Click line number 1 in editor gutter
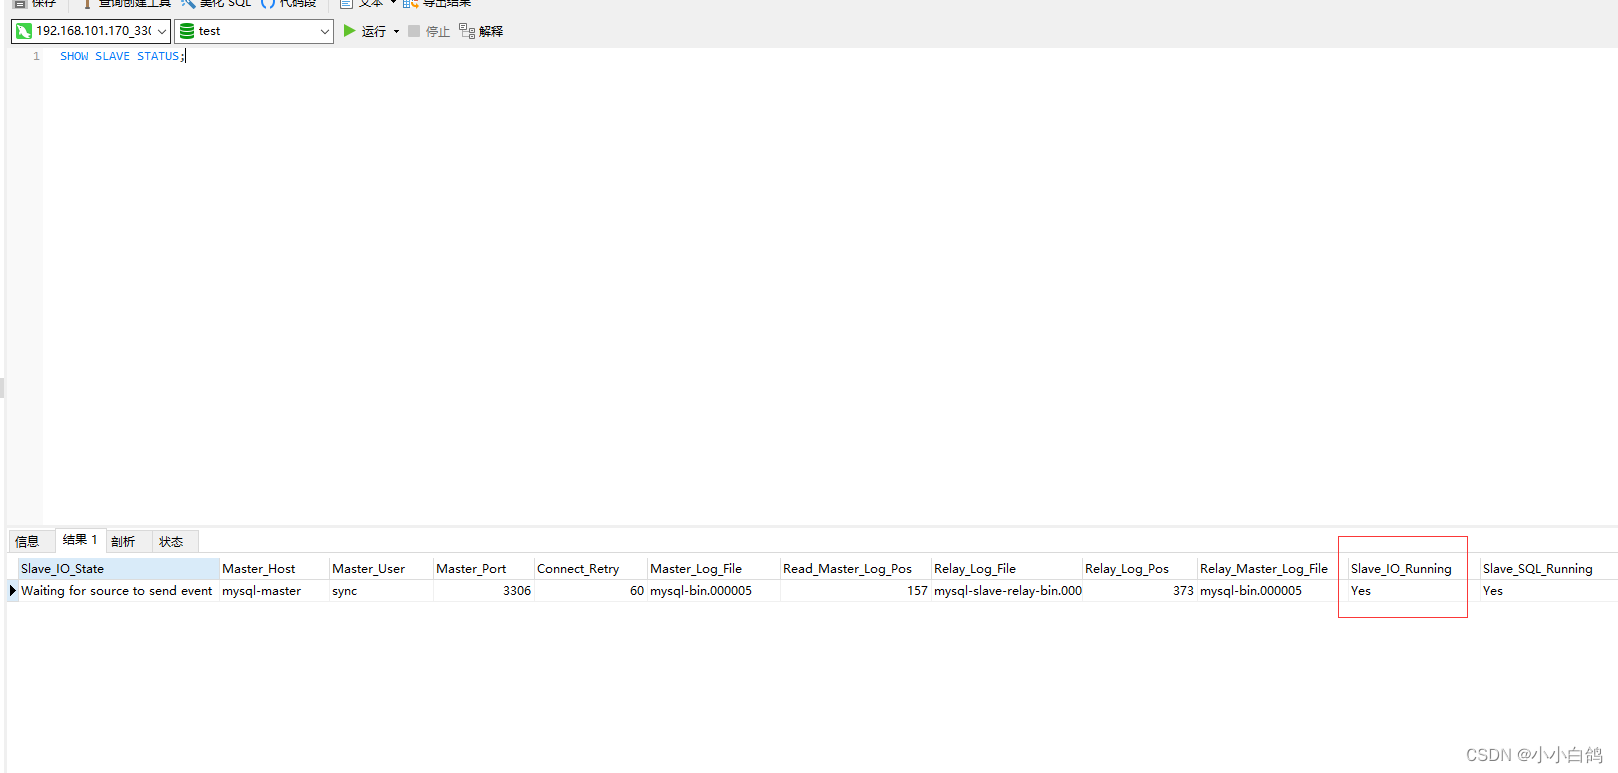This screenshot has width=1618, height=773. tap(36, 56)
